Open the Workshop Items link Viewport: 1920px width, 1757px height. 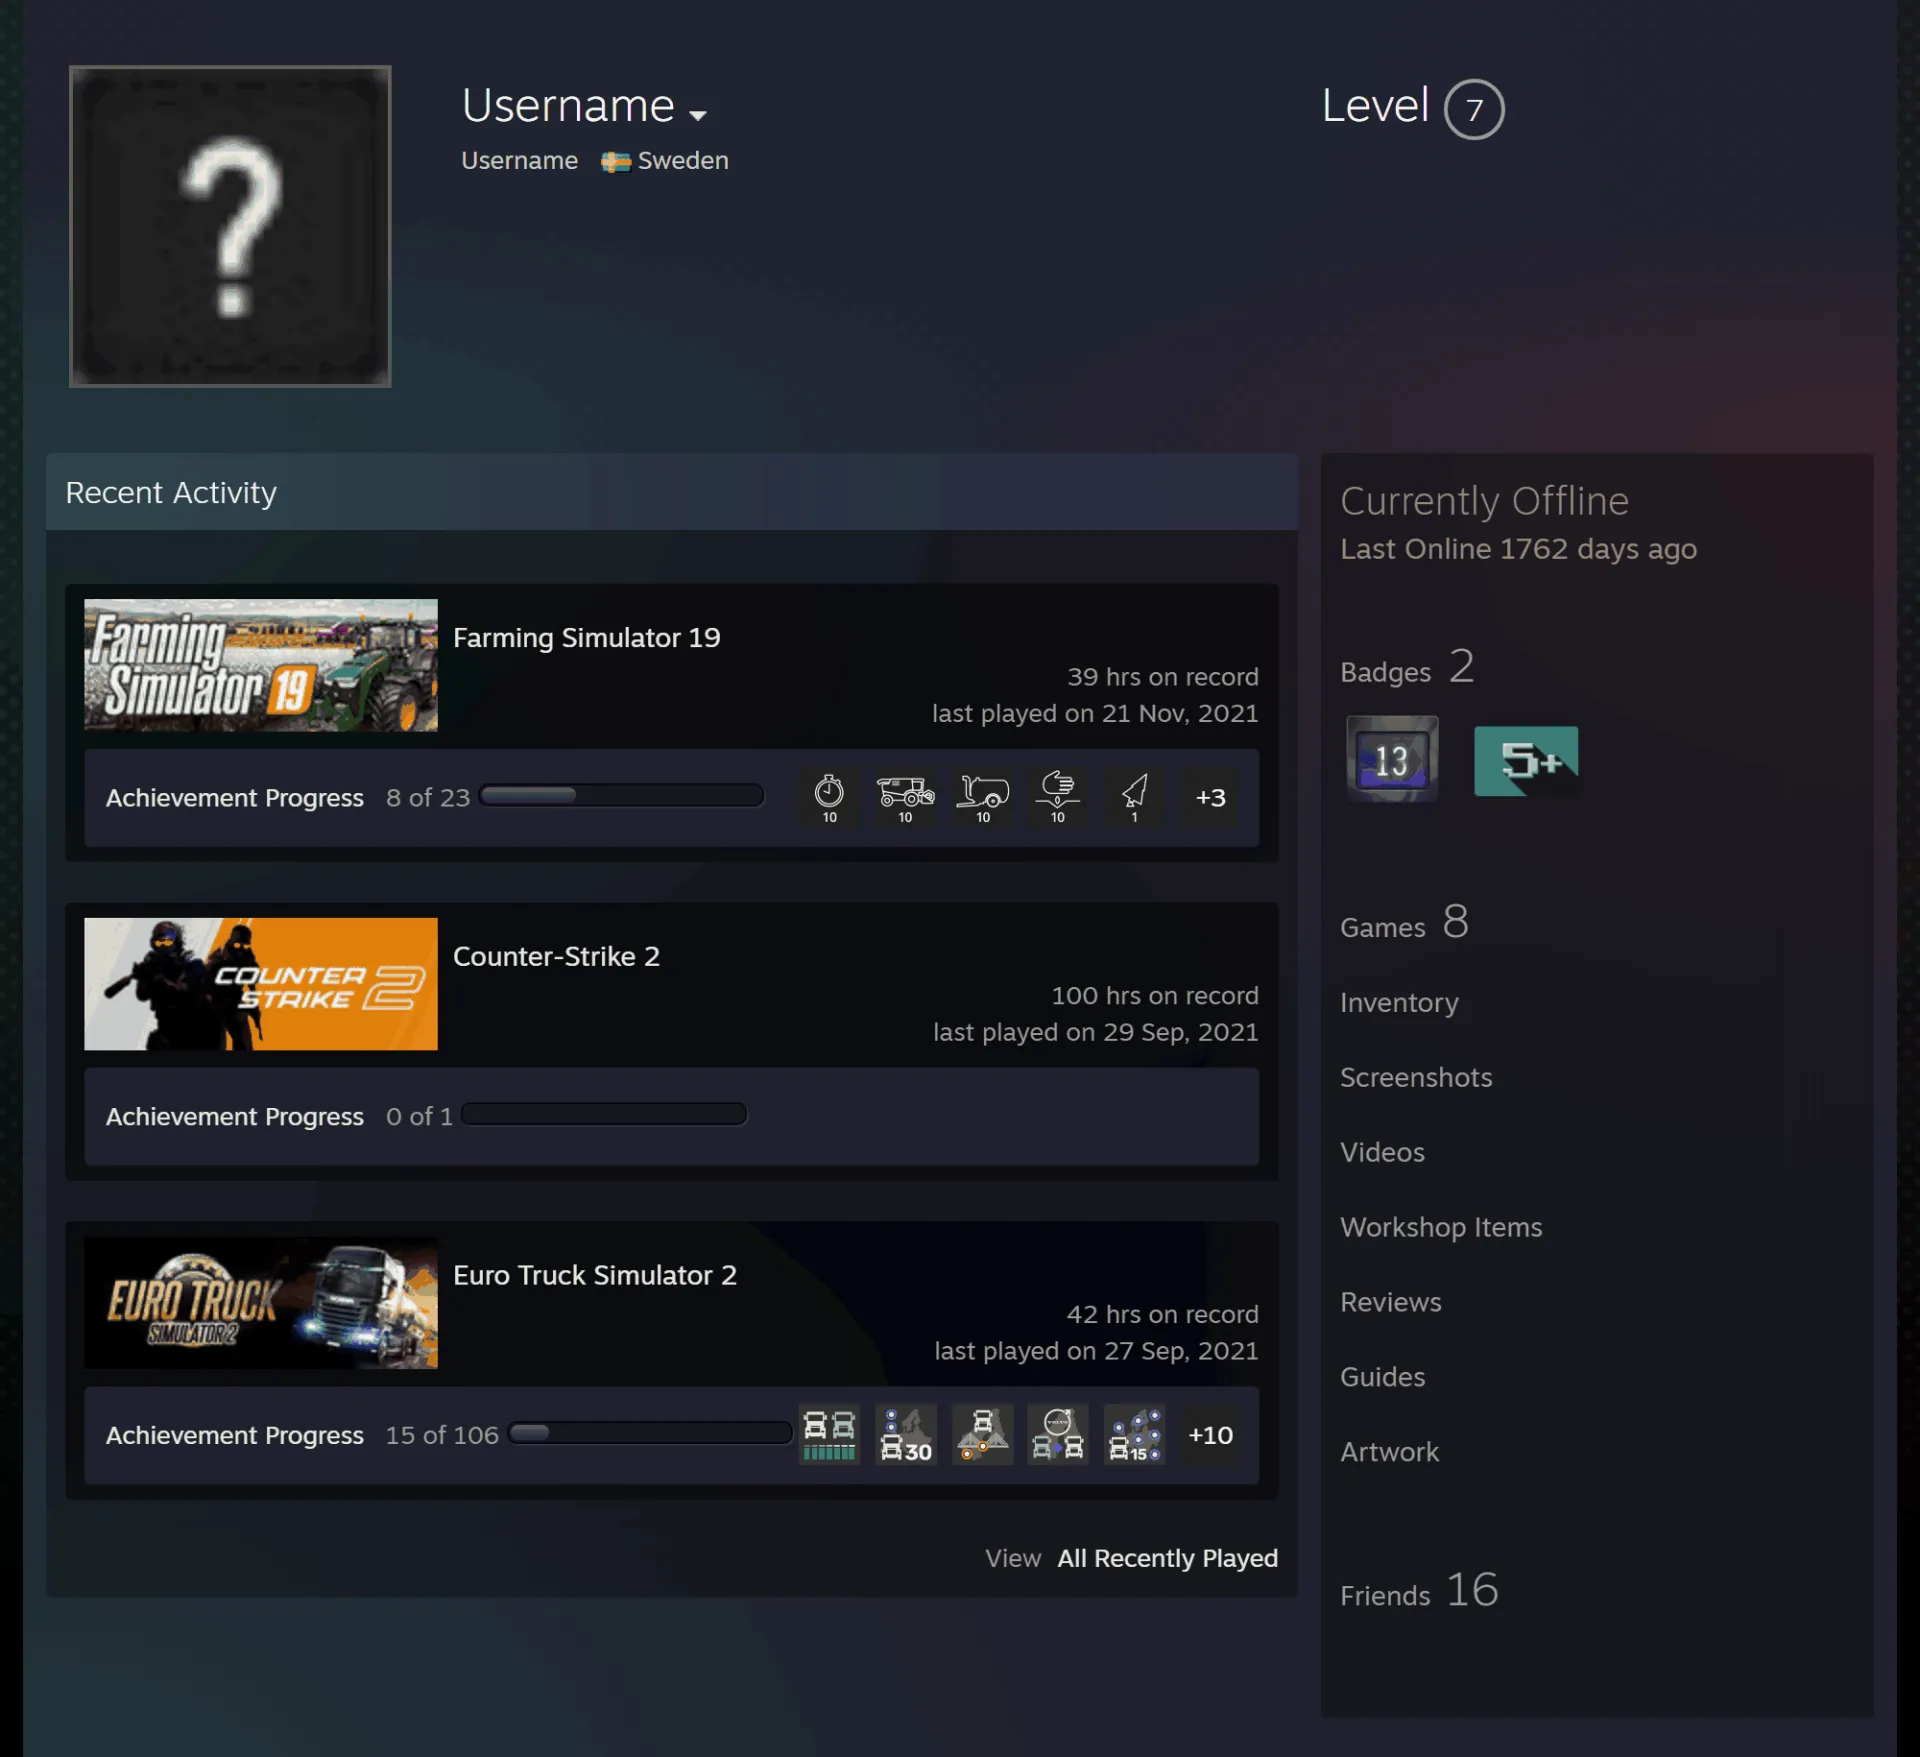click(1441, 1227)
